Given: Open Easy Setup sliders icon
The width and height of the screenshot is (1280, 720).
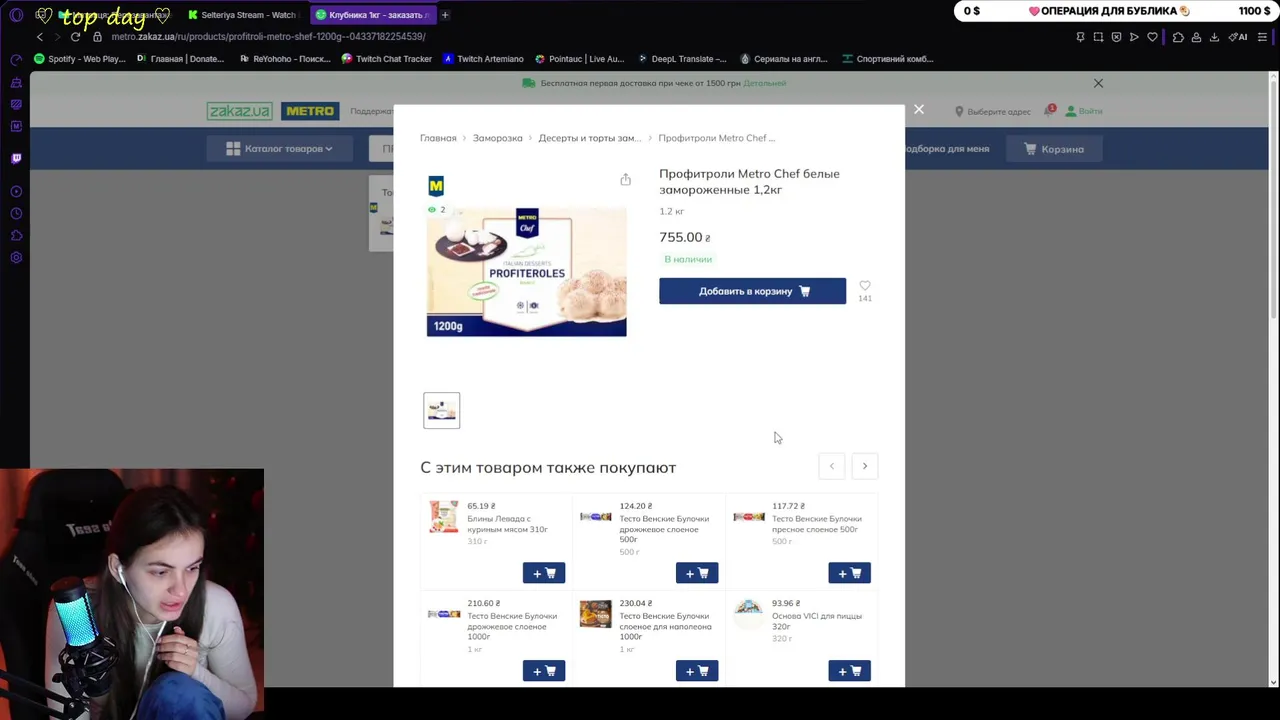Looking at the screenshot, I should 1263,37.
